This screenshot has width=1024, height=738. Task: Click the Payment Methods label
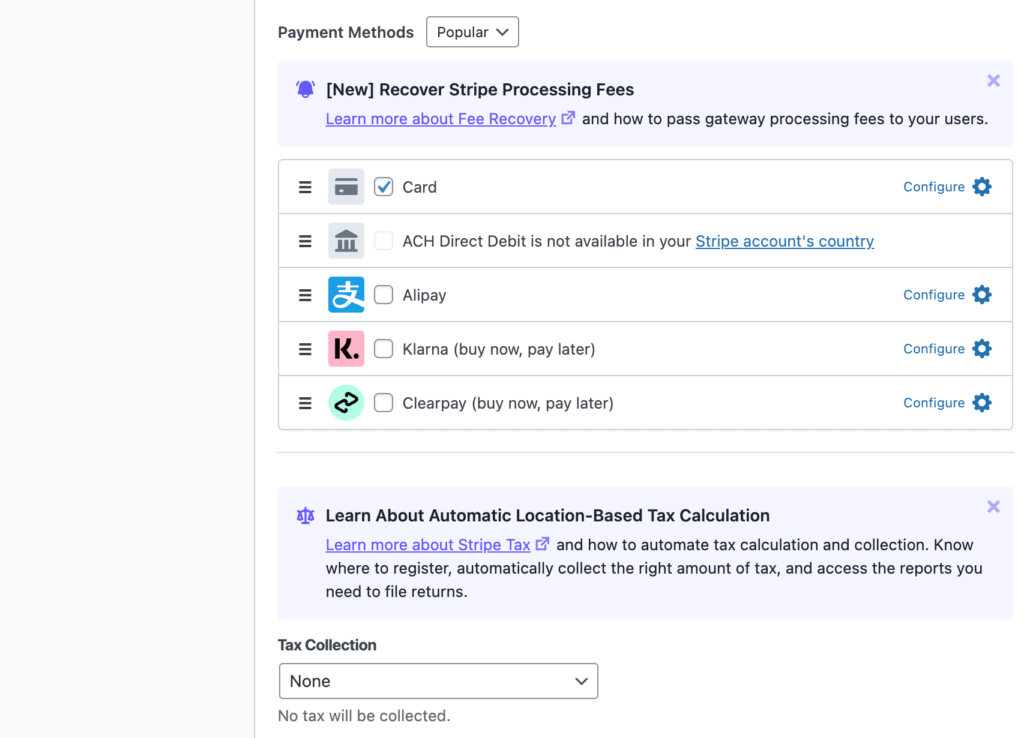[x=345, y=33]
